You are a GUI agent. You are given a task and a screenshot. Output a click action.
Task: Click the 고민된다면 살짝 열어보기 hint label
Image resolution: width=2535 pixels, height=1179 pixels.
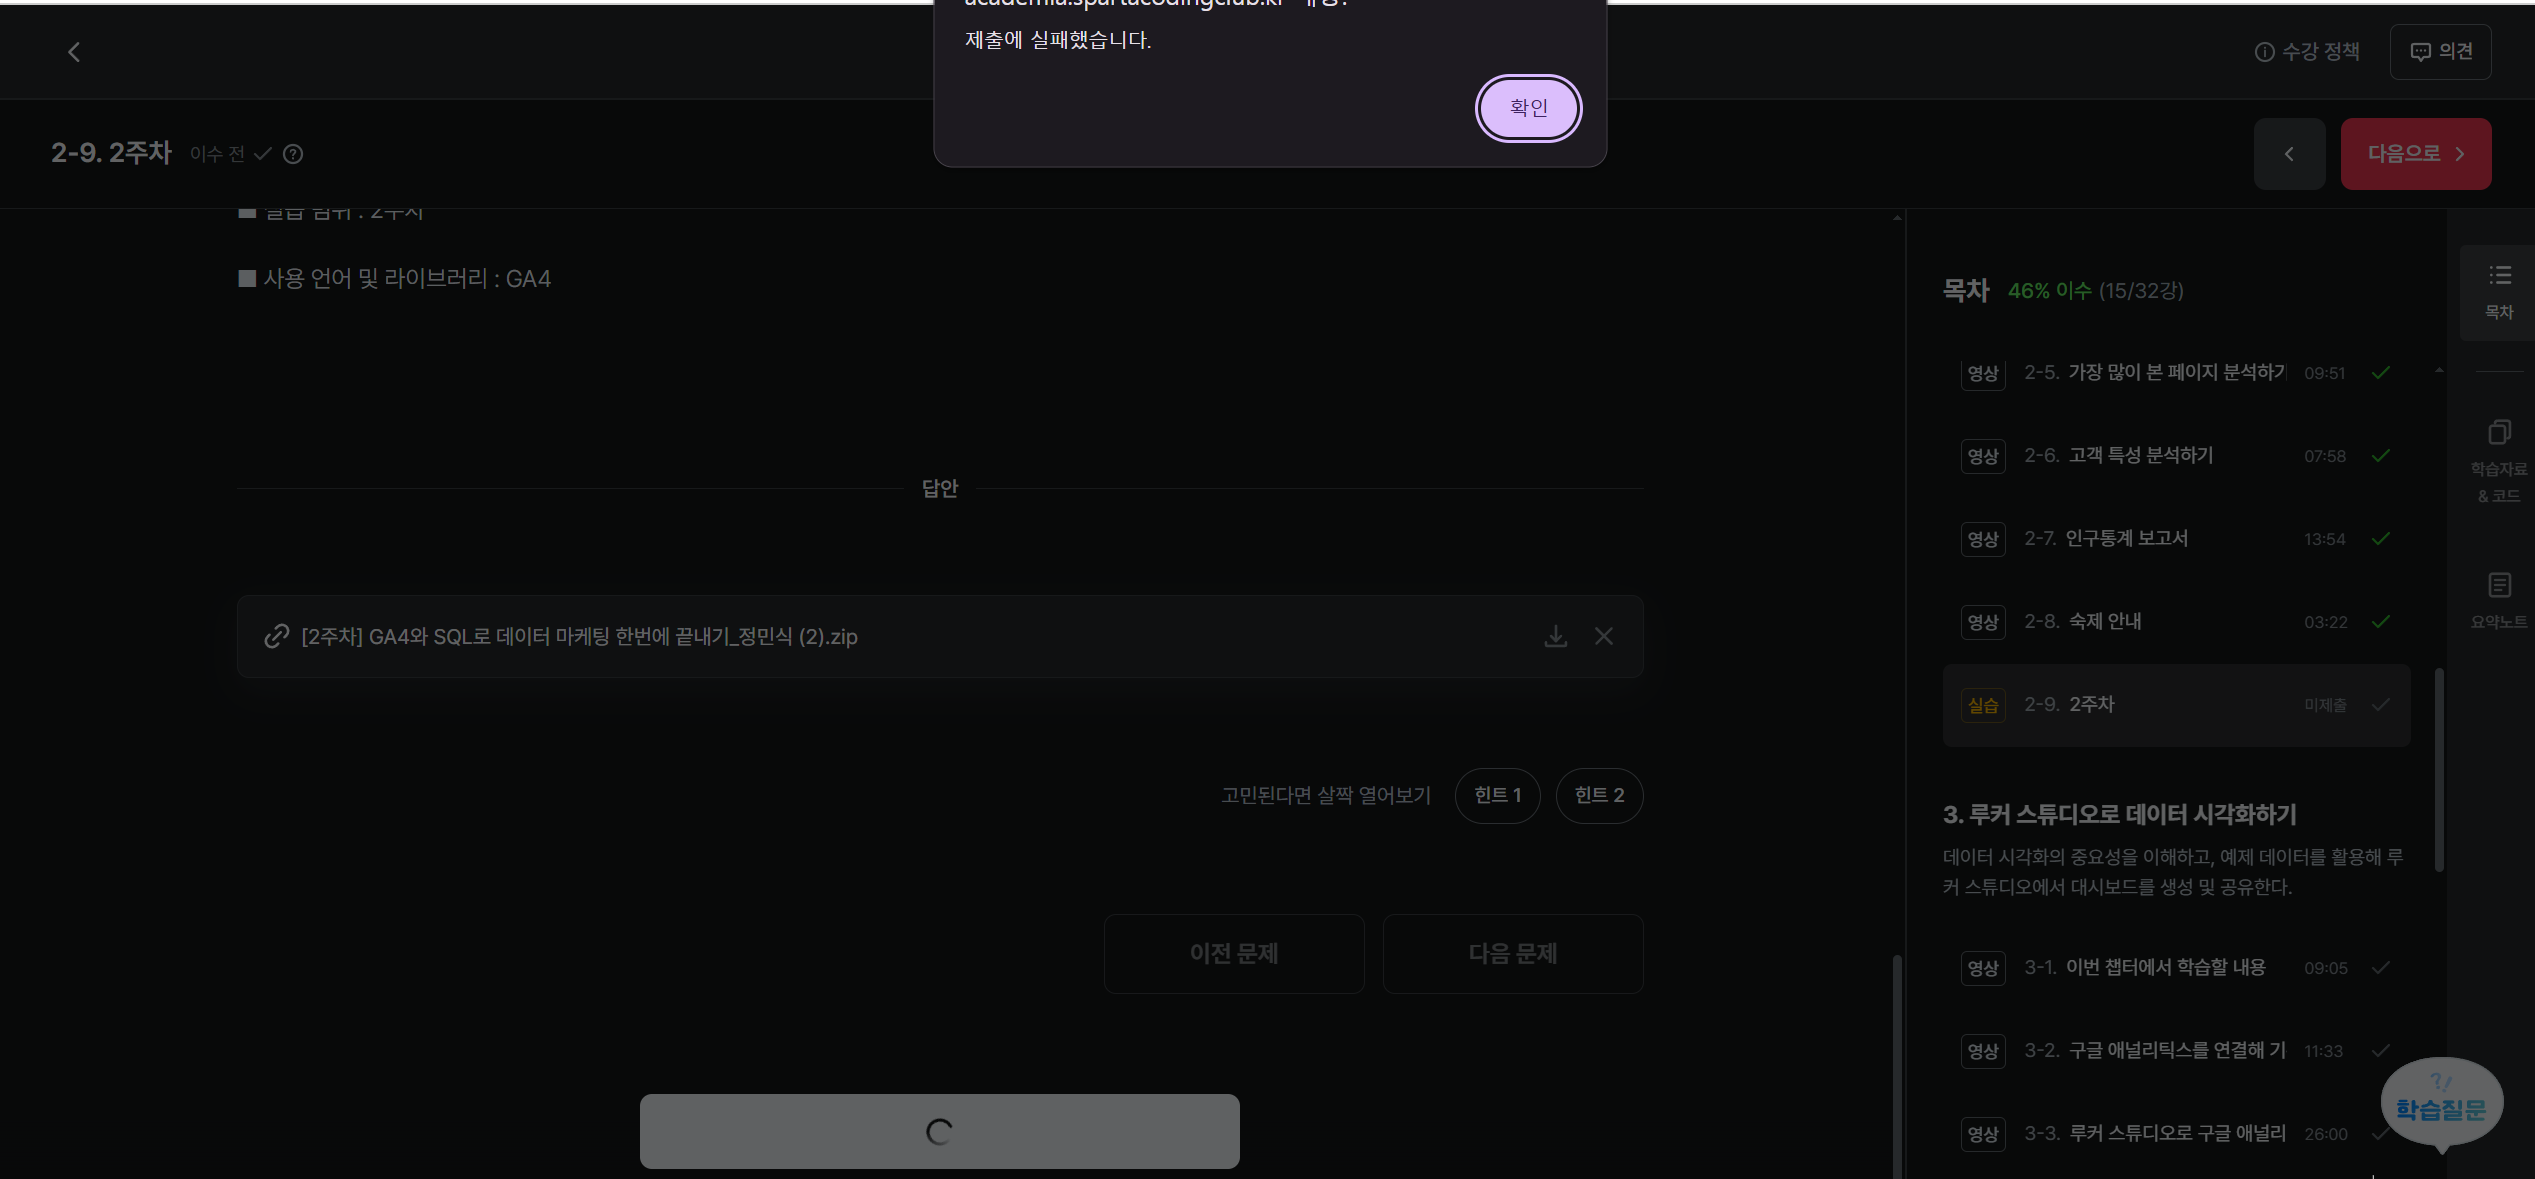point(1325,795)
